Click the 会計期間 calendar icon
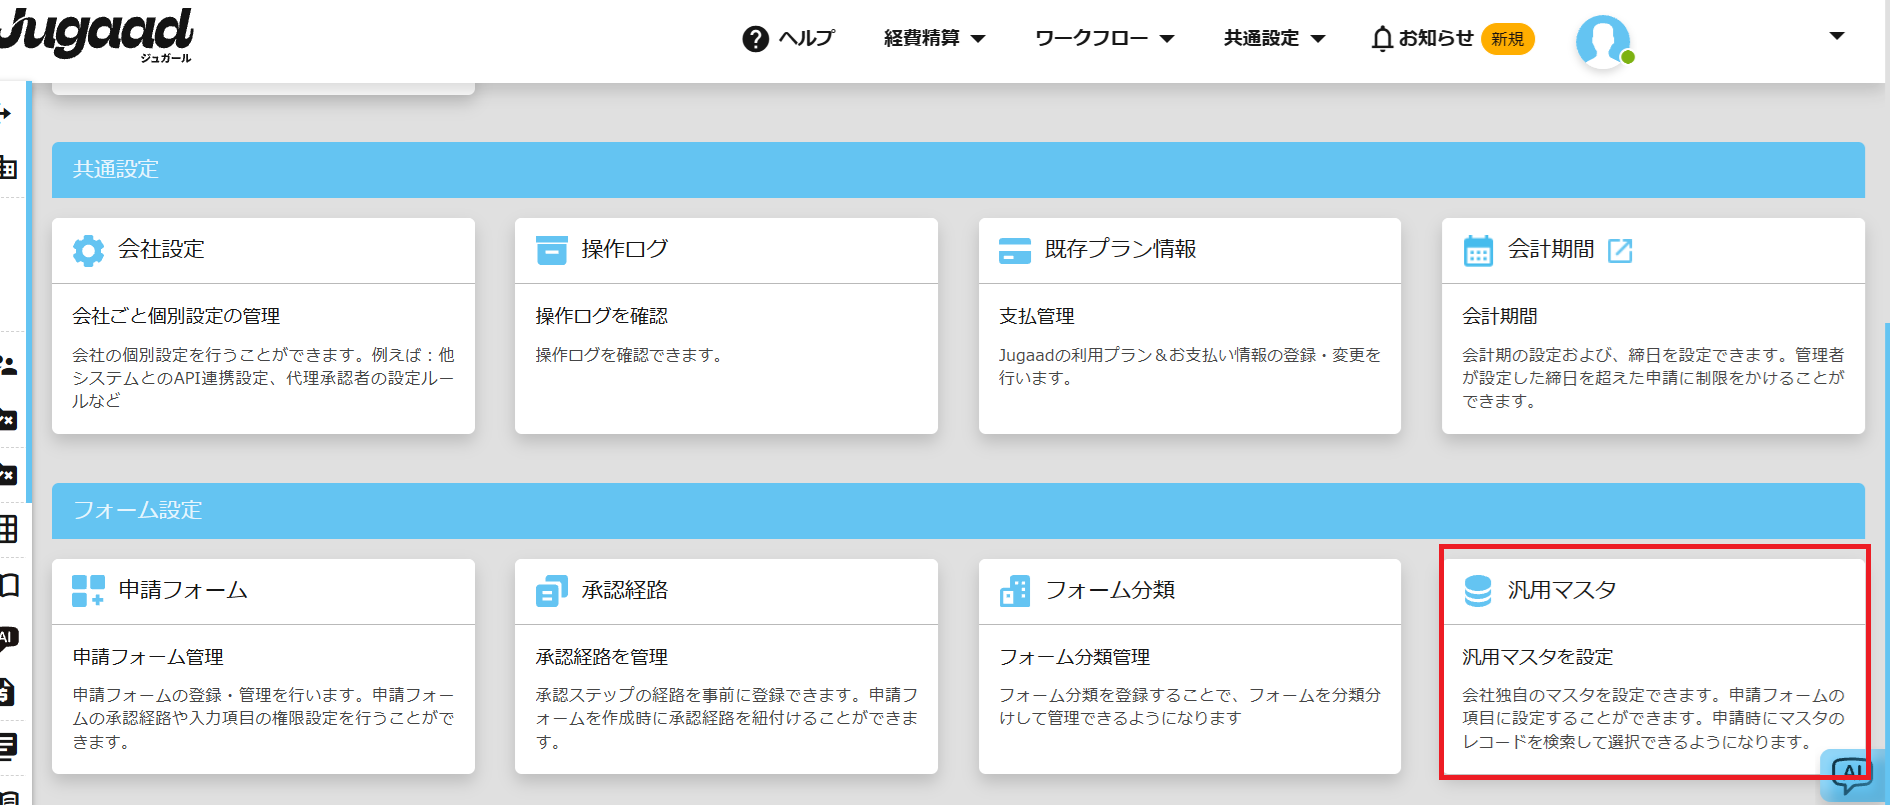The width and height of the screenshot is (1890, 805). tap(1477, 250)
